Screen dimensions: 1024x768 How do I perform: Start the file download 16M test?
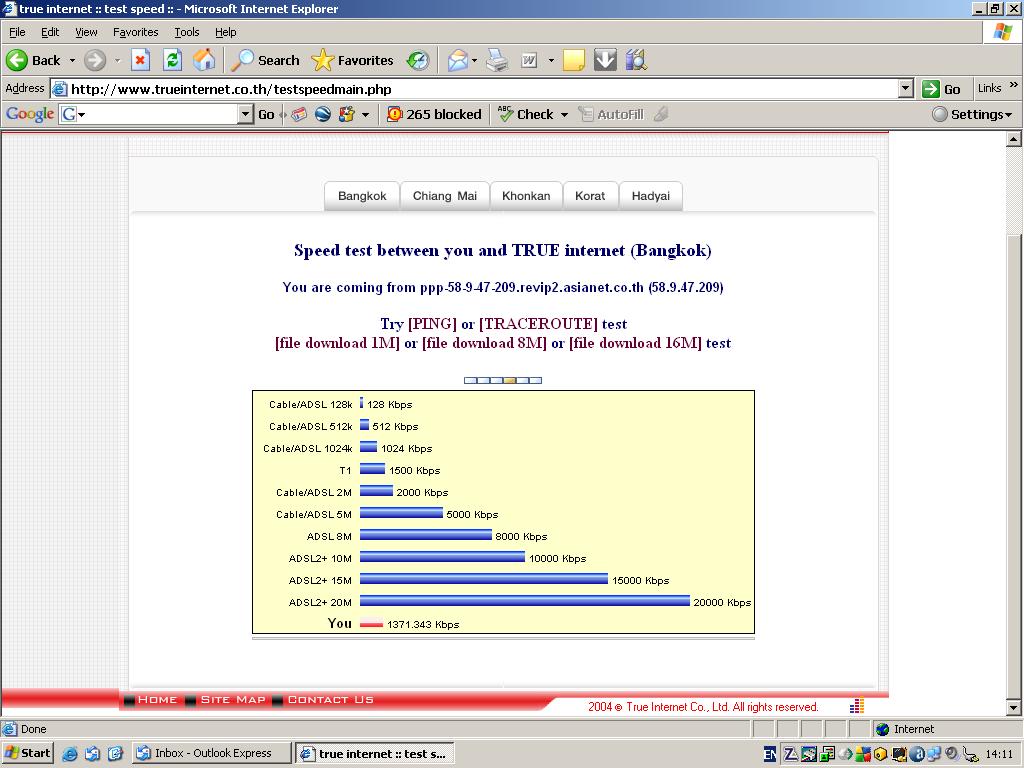635,344
